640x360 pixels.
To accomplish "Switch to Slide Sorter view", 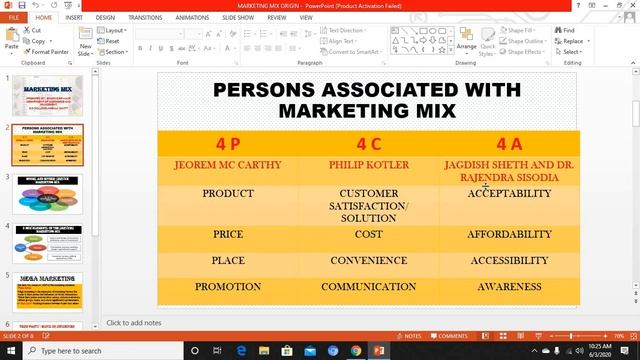I will (x=503, y=336).
